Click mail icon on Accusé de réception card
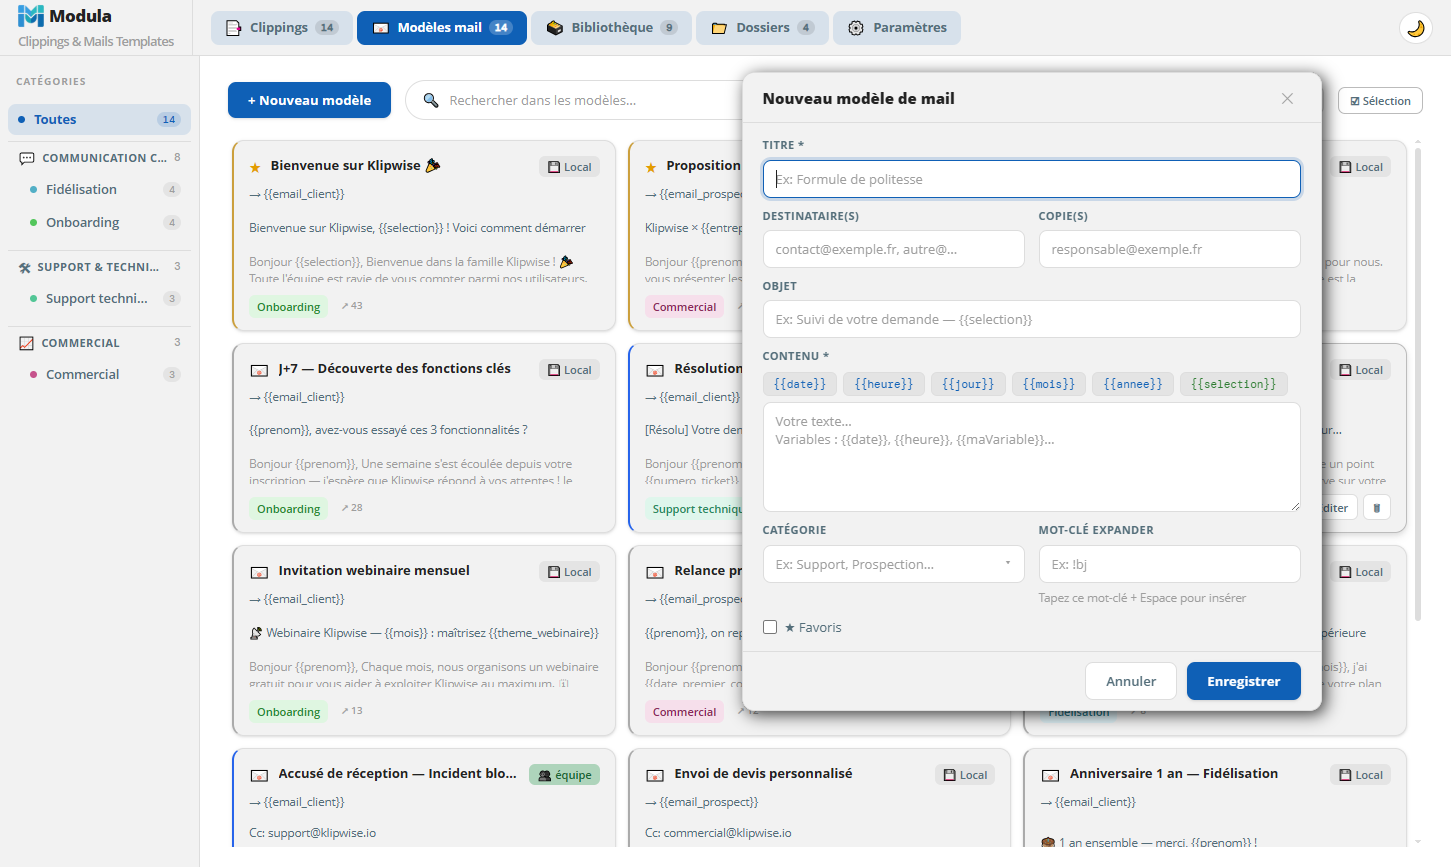The width and height of the screenshot is (1451, 867). pyautogui.click(x=259, y=775)
